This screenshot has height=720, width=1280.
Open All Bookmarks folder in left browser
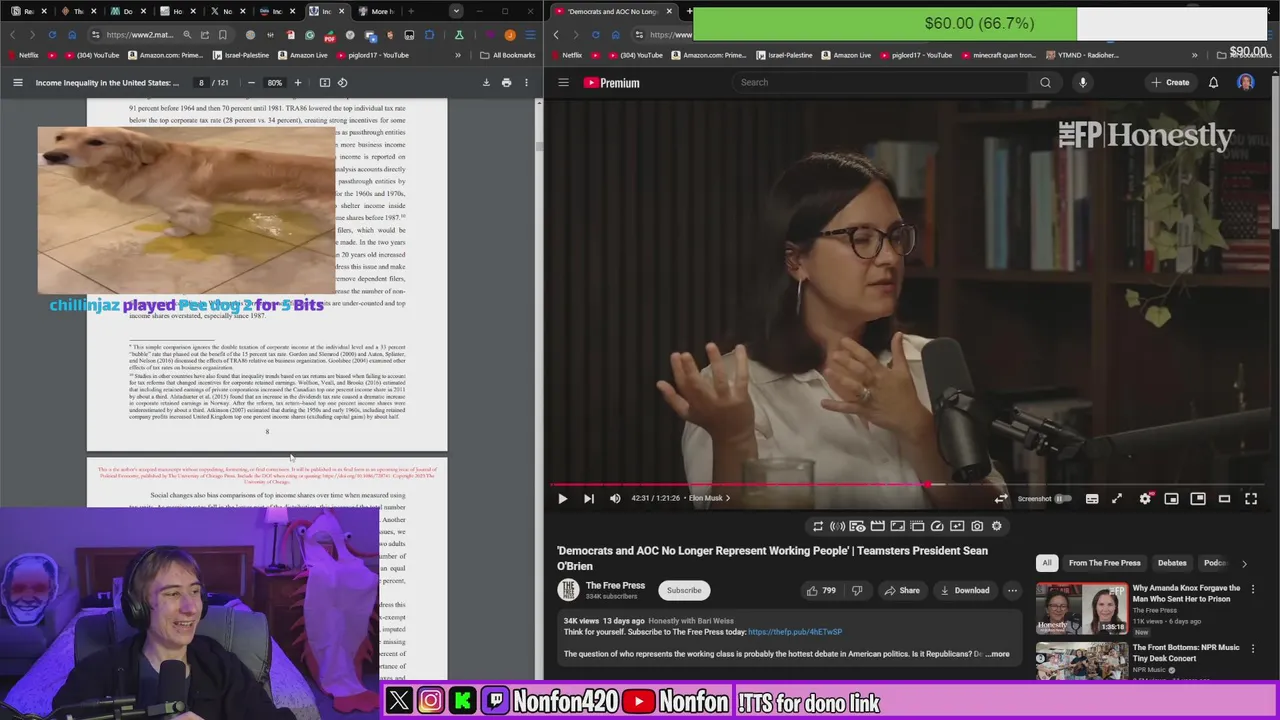(507, 55)
